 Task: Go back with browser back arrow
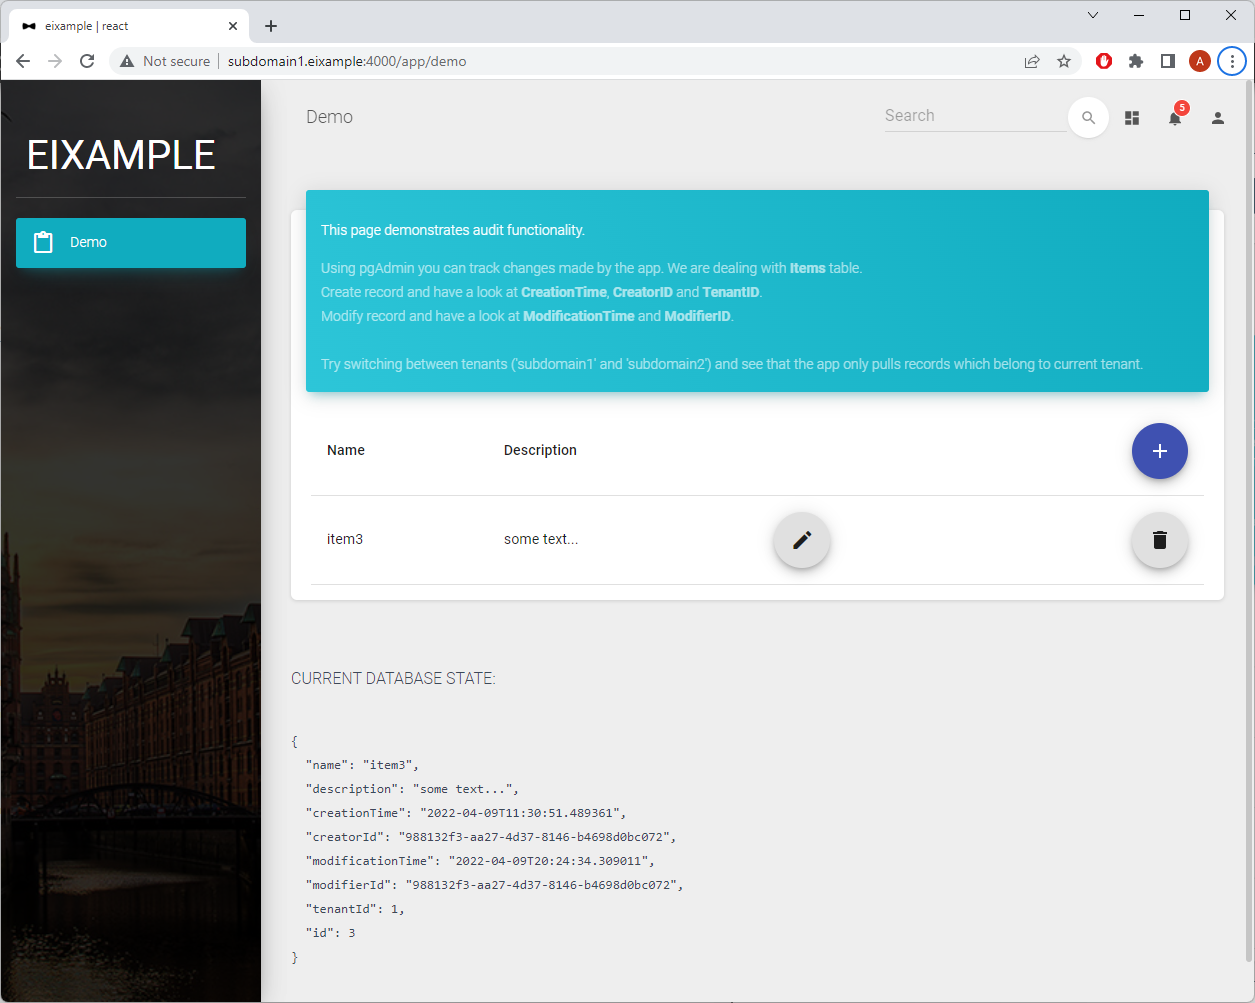tap(23, 61)
